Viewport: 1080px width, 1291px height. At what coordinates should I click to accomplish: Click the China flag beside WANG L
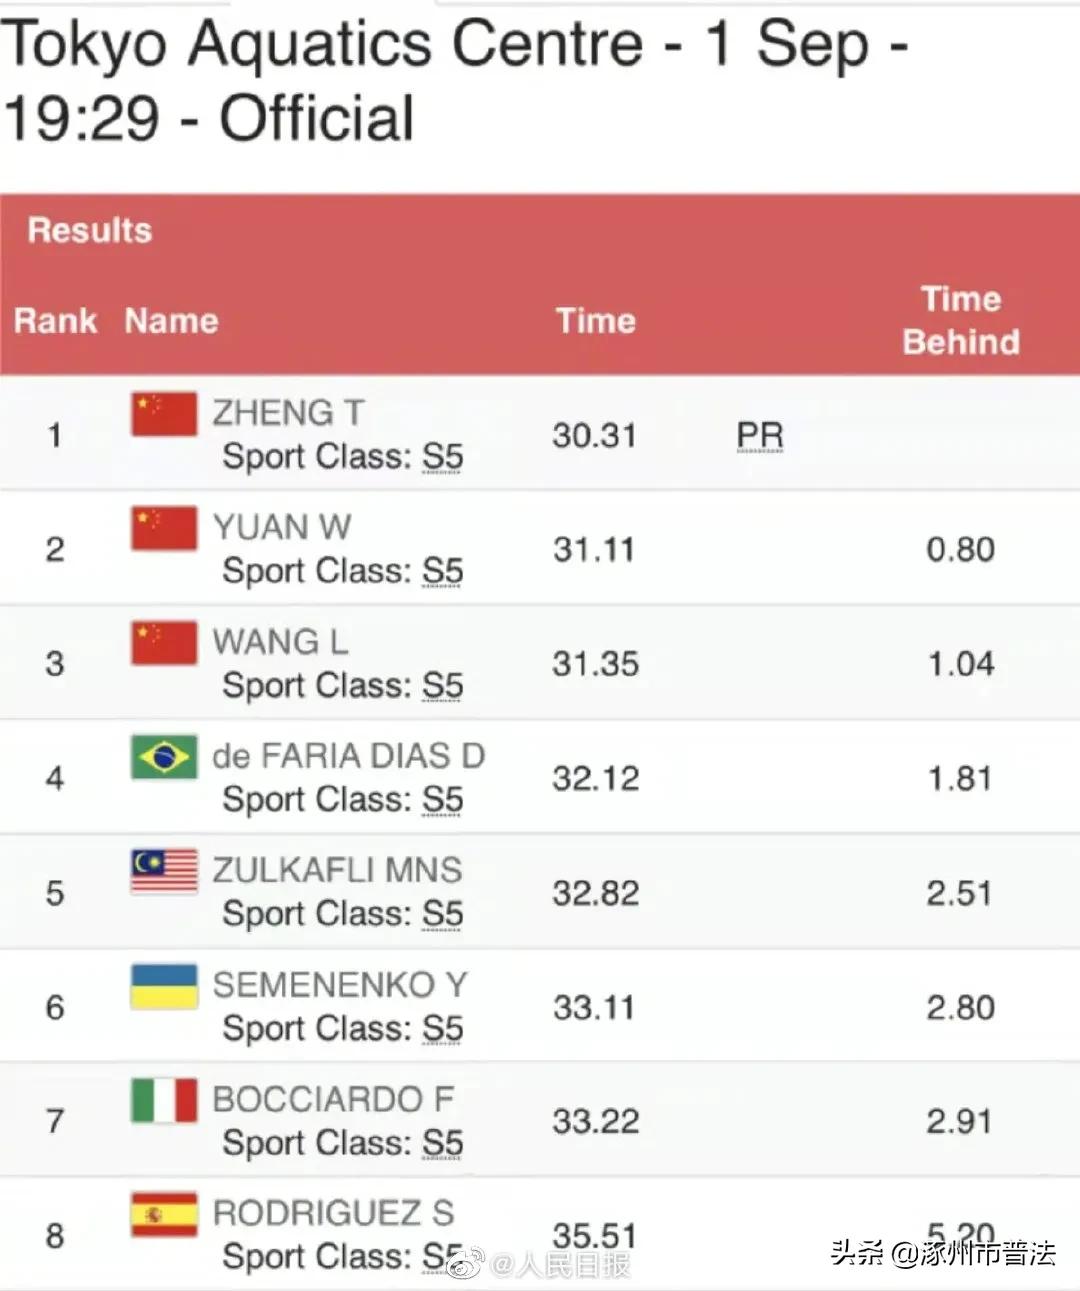tap(164, 643)
